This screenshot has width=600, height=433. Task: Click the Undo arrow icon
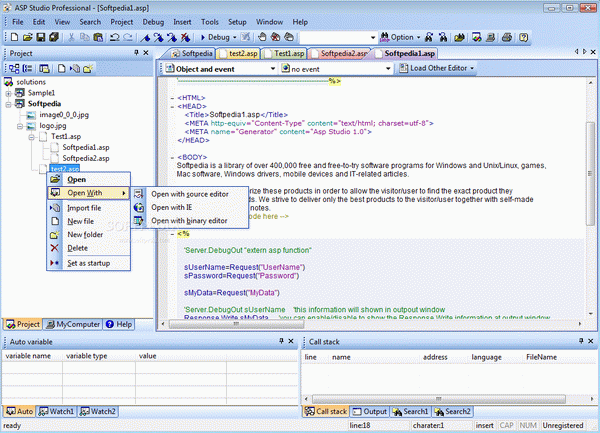(114, 37)
